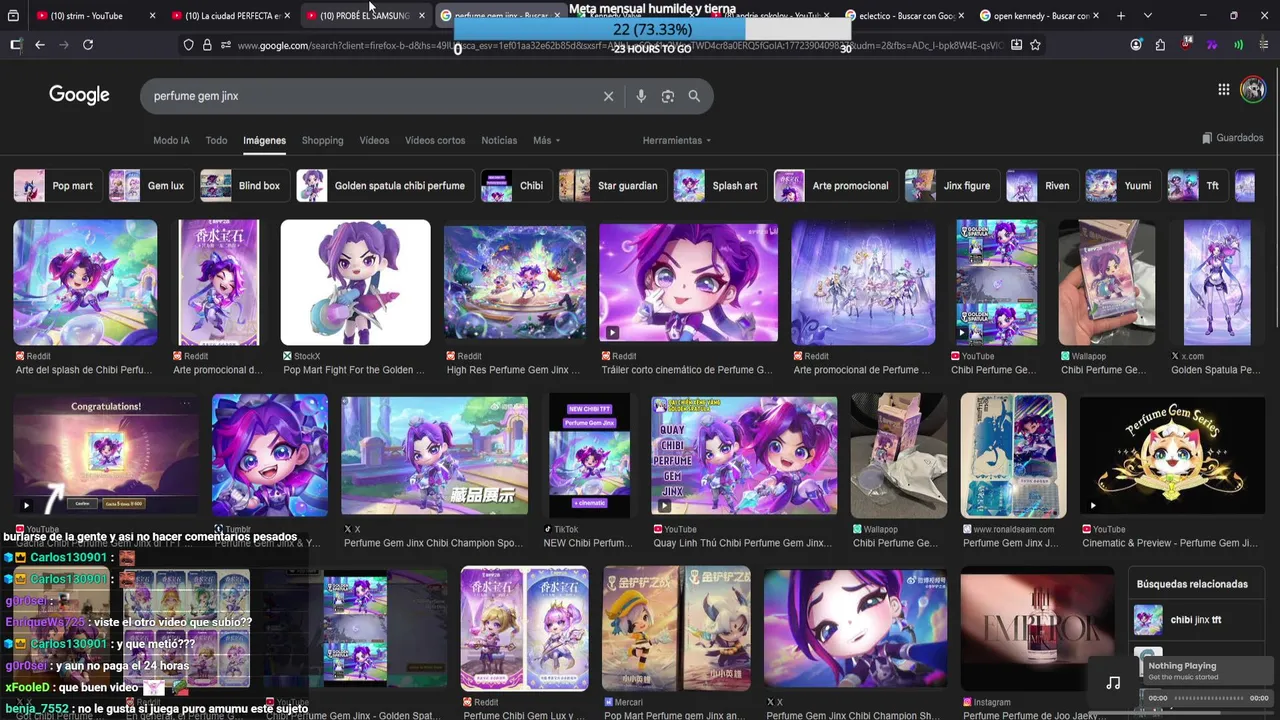
Task: Filter images by the Blind box chip
Action: tap(243, 186)
